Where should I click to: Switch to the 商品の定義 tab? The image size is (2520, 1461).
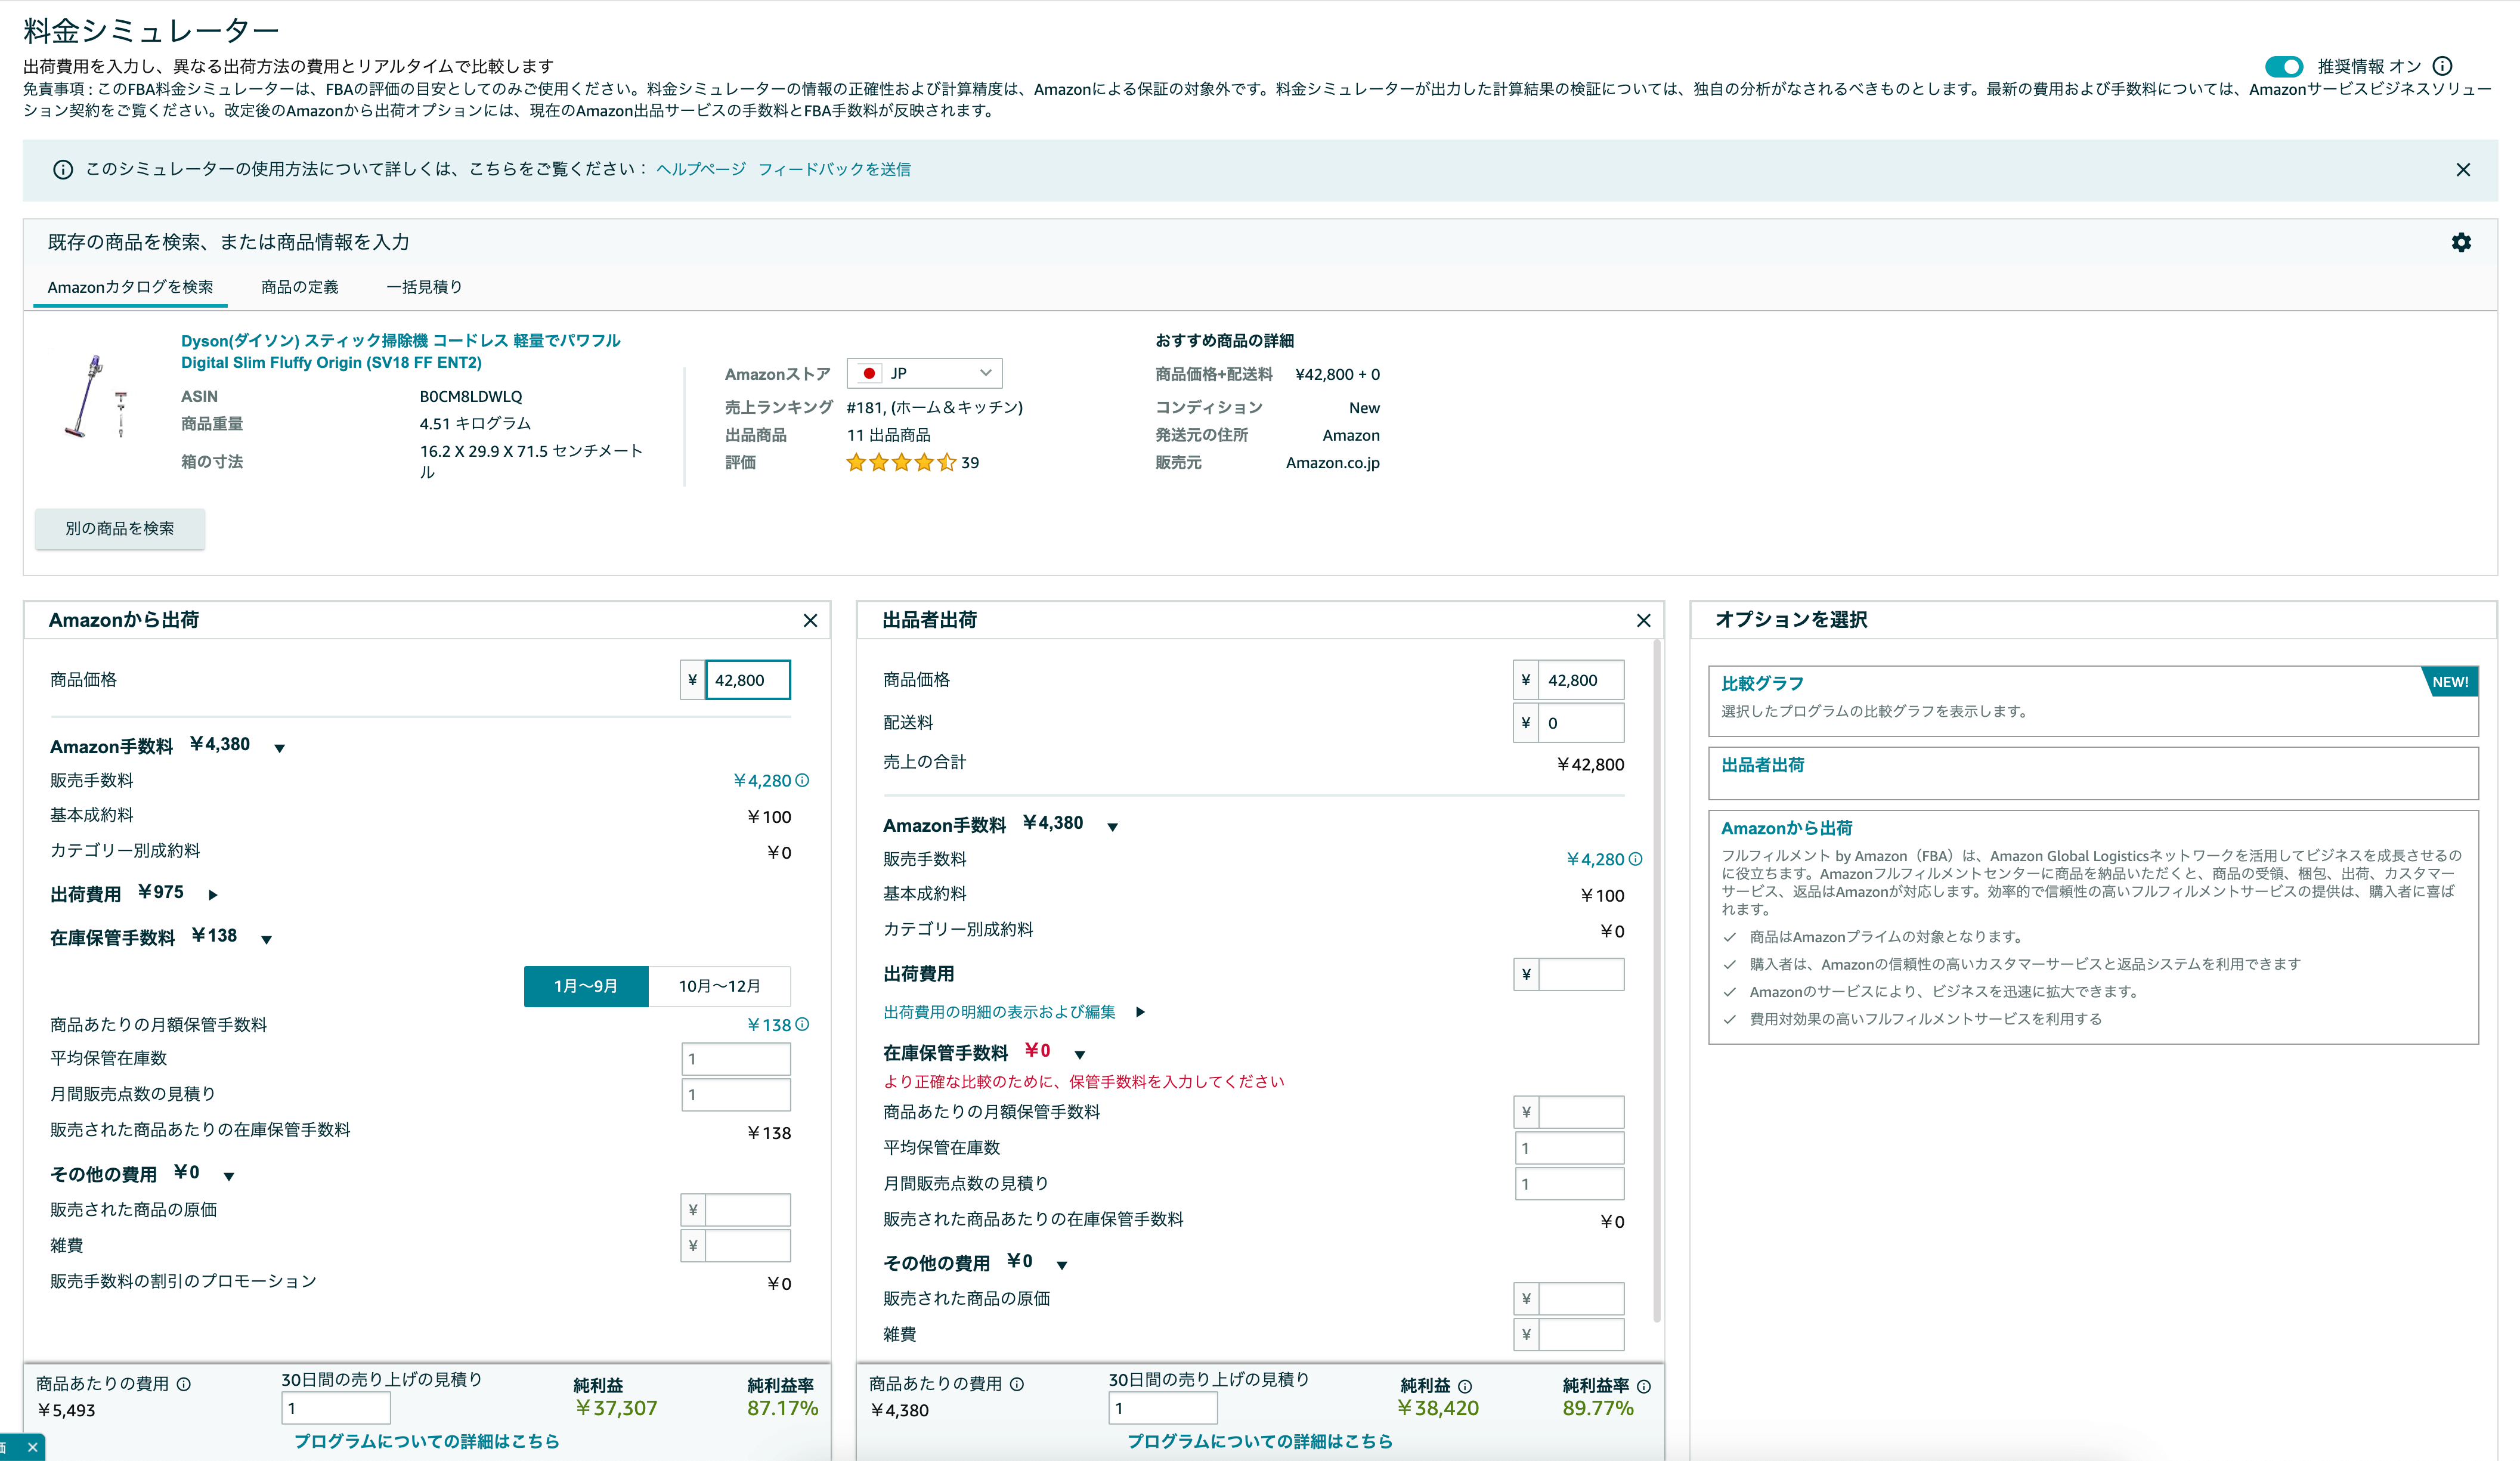(299, 287)
